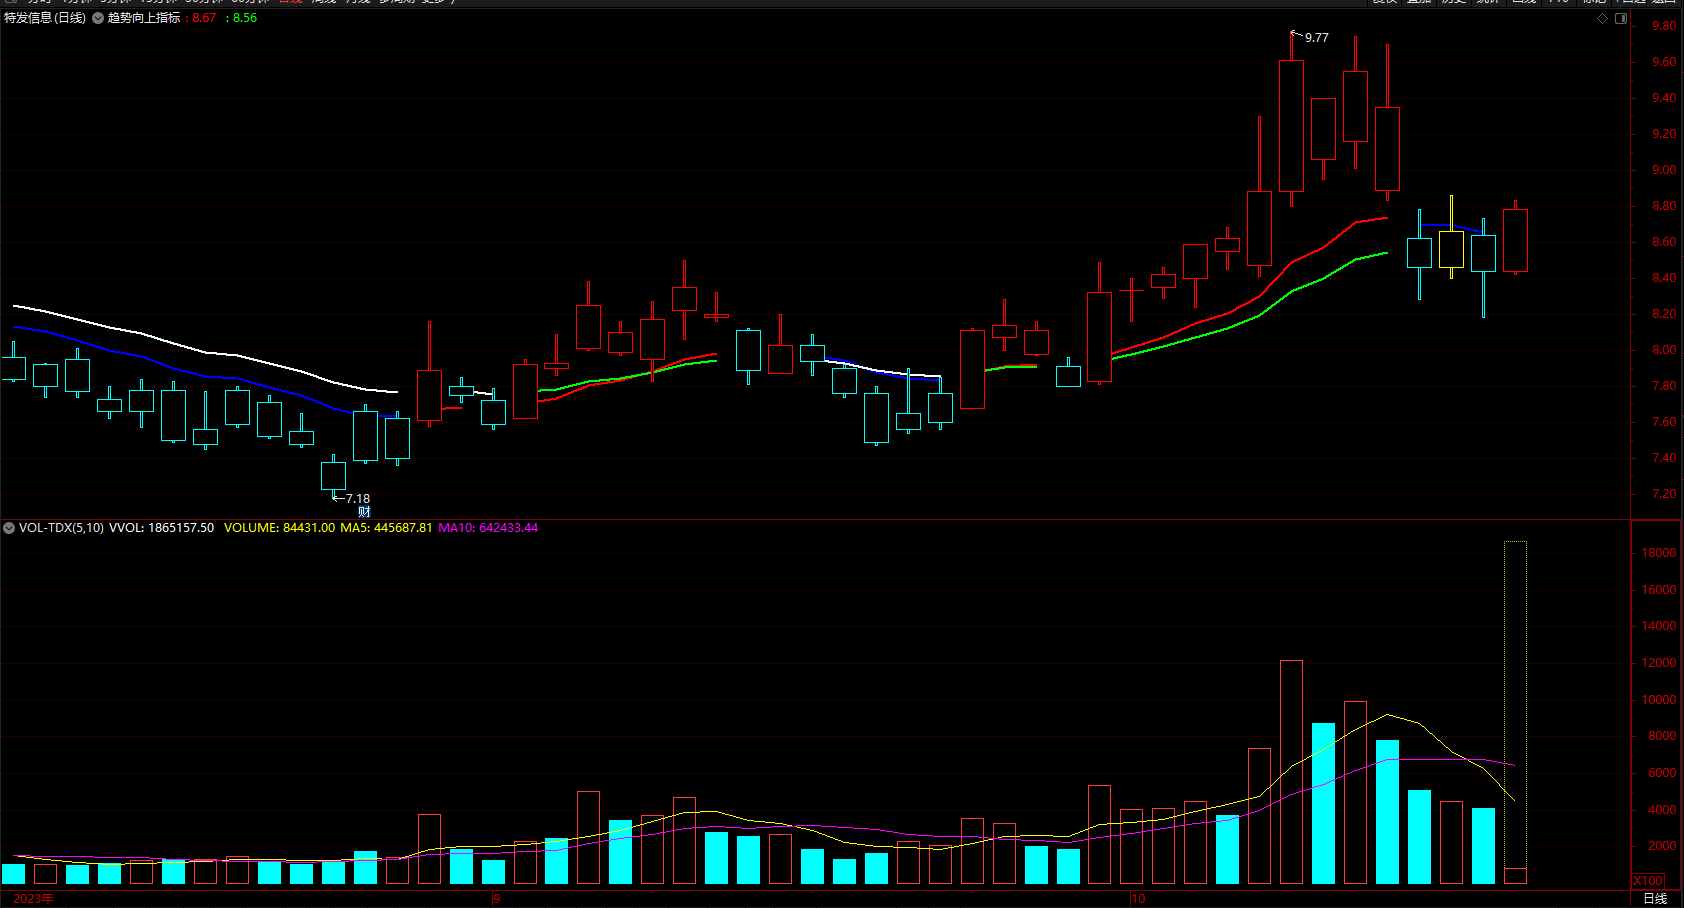
Task: Click the 9.00 price axis label
Action: pos(1664,170)
